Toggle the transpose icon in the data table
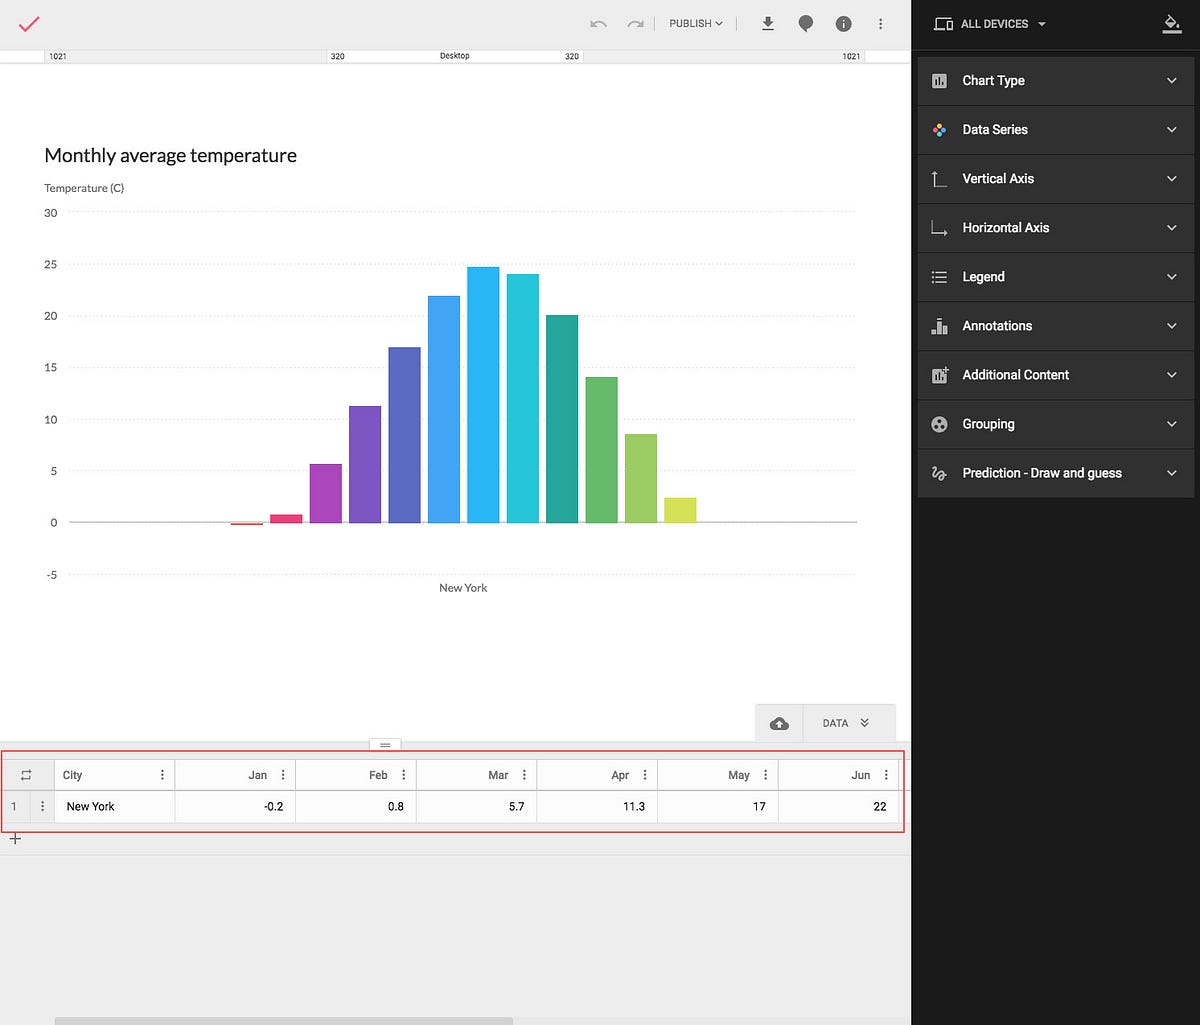Viewport: 1200px width, 1025px height. (x=27, y=774)
